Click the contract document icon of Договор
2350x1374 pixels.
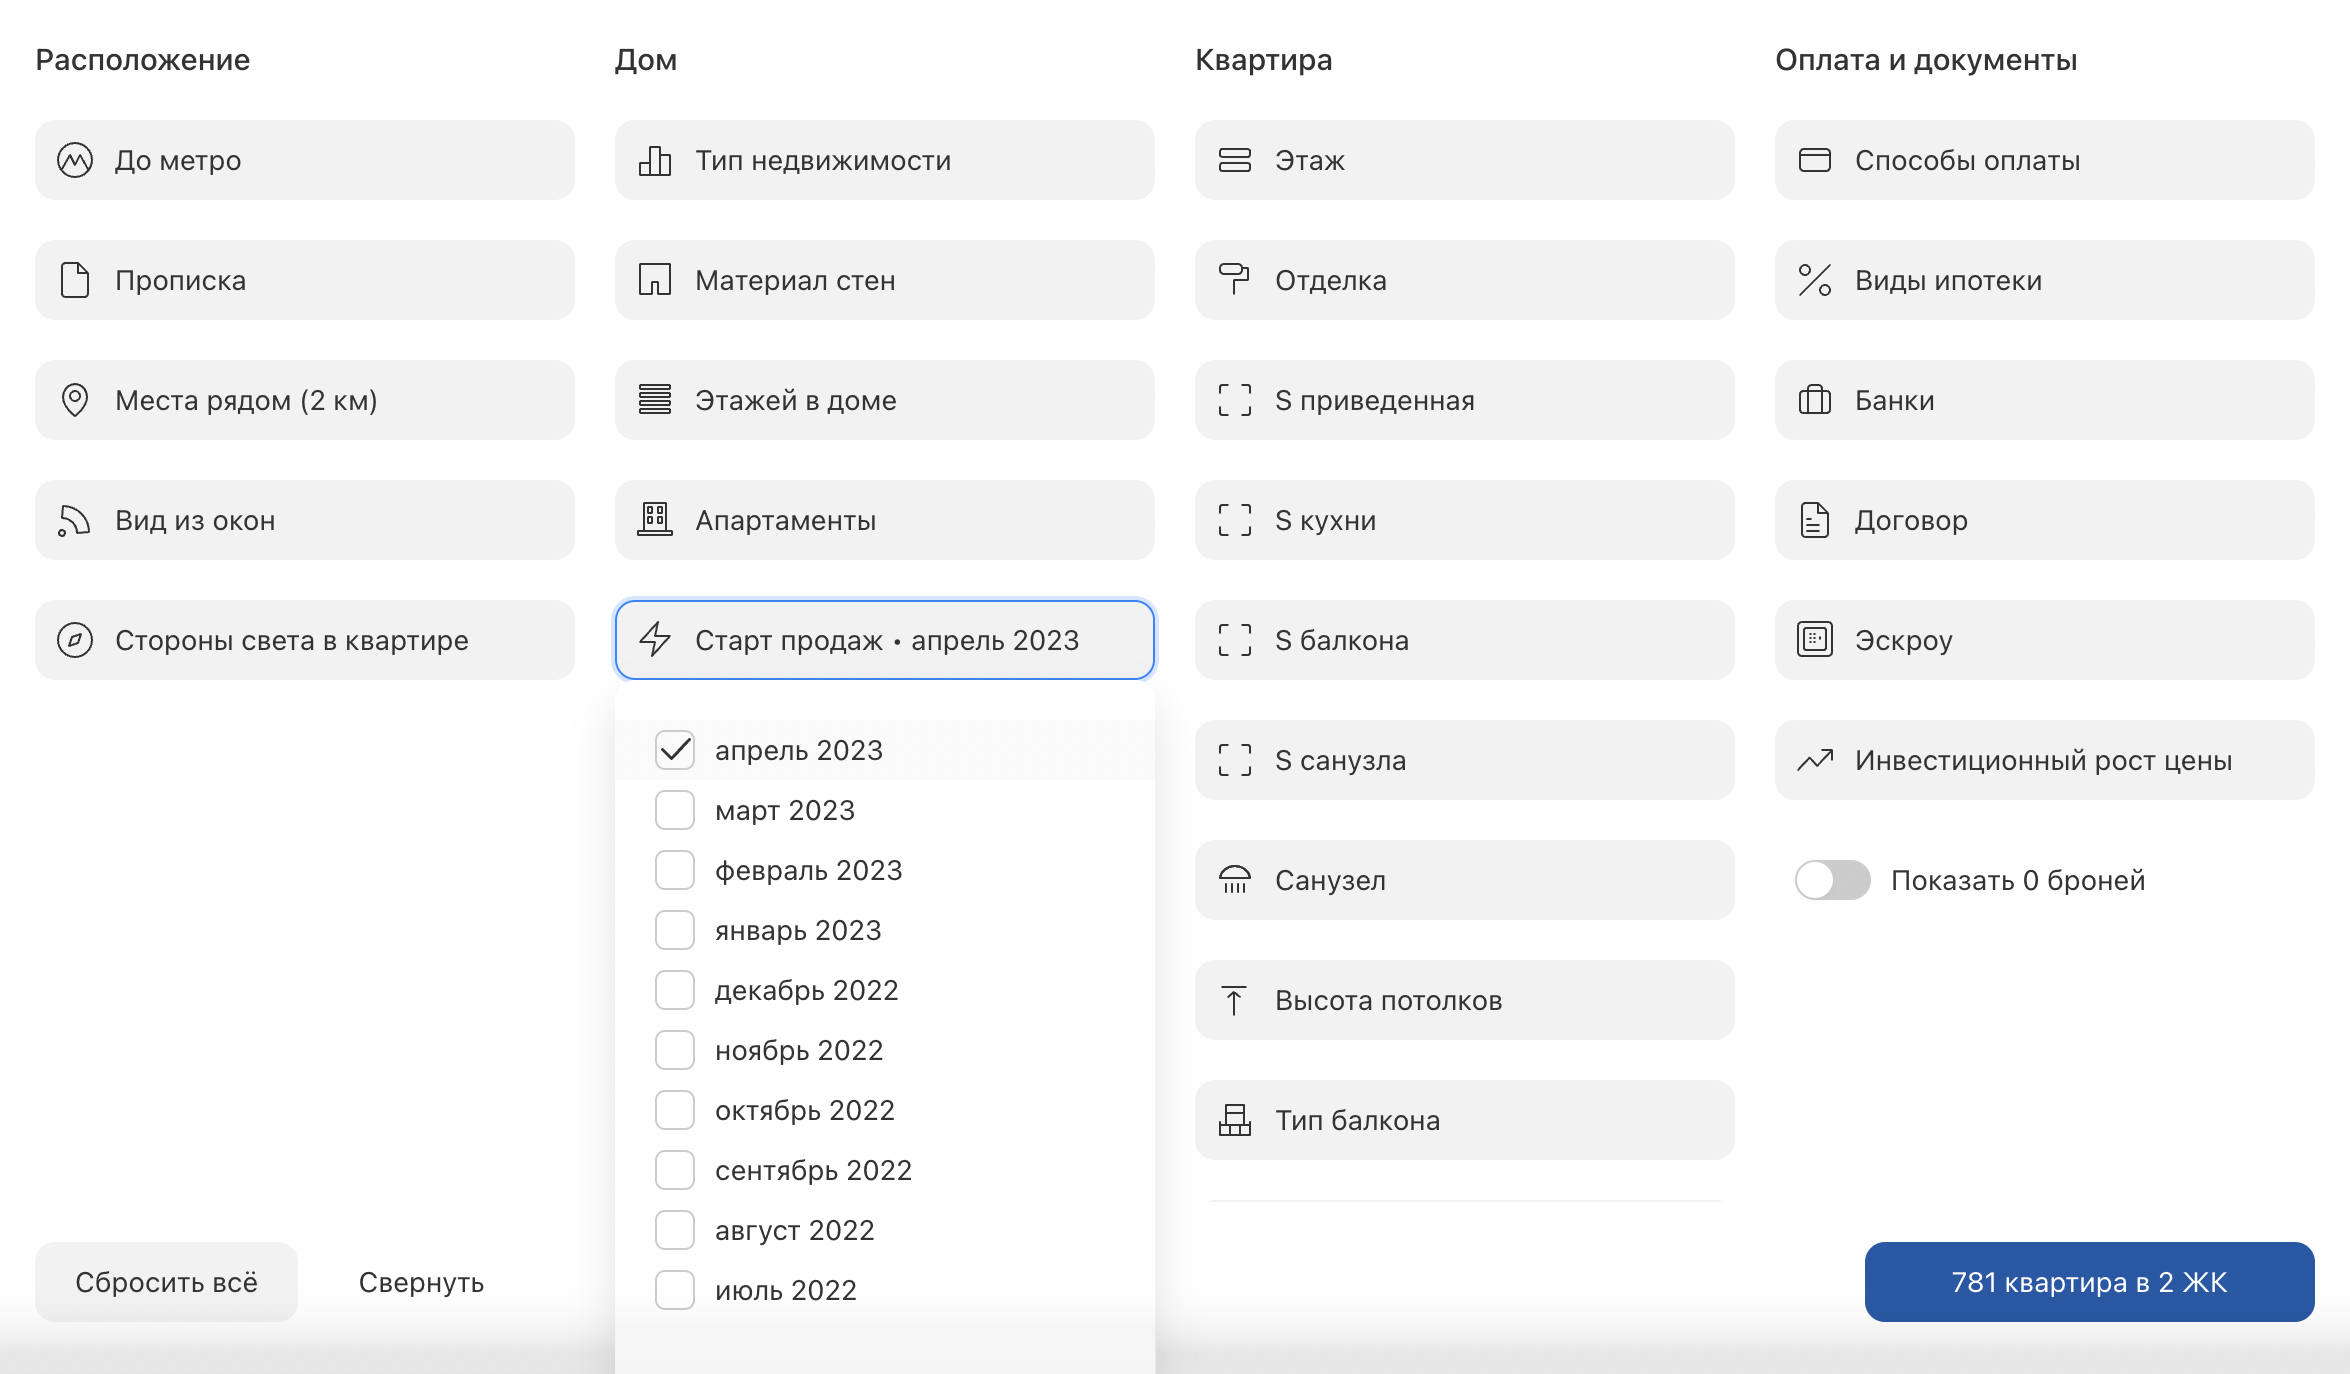click(x=1815, y=520)
